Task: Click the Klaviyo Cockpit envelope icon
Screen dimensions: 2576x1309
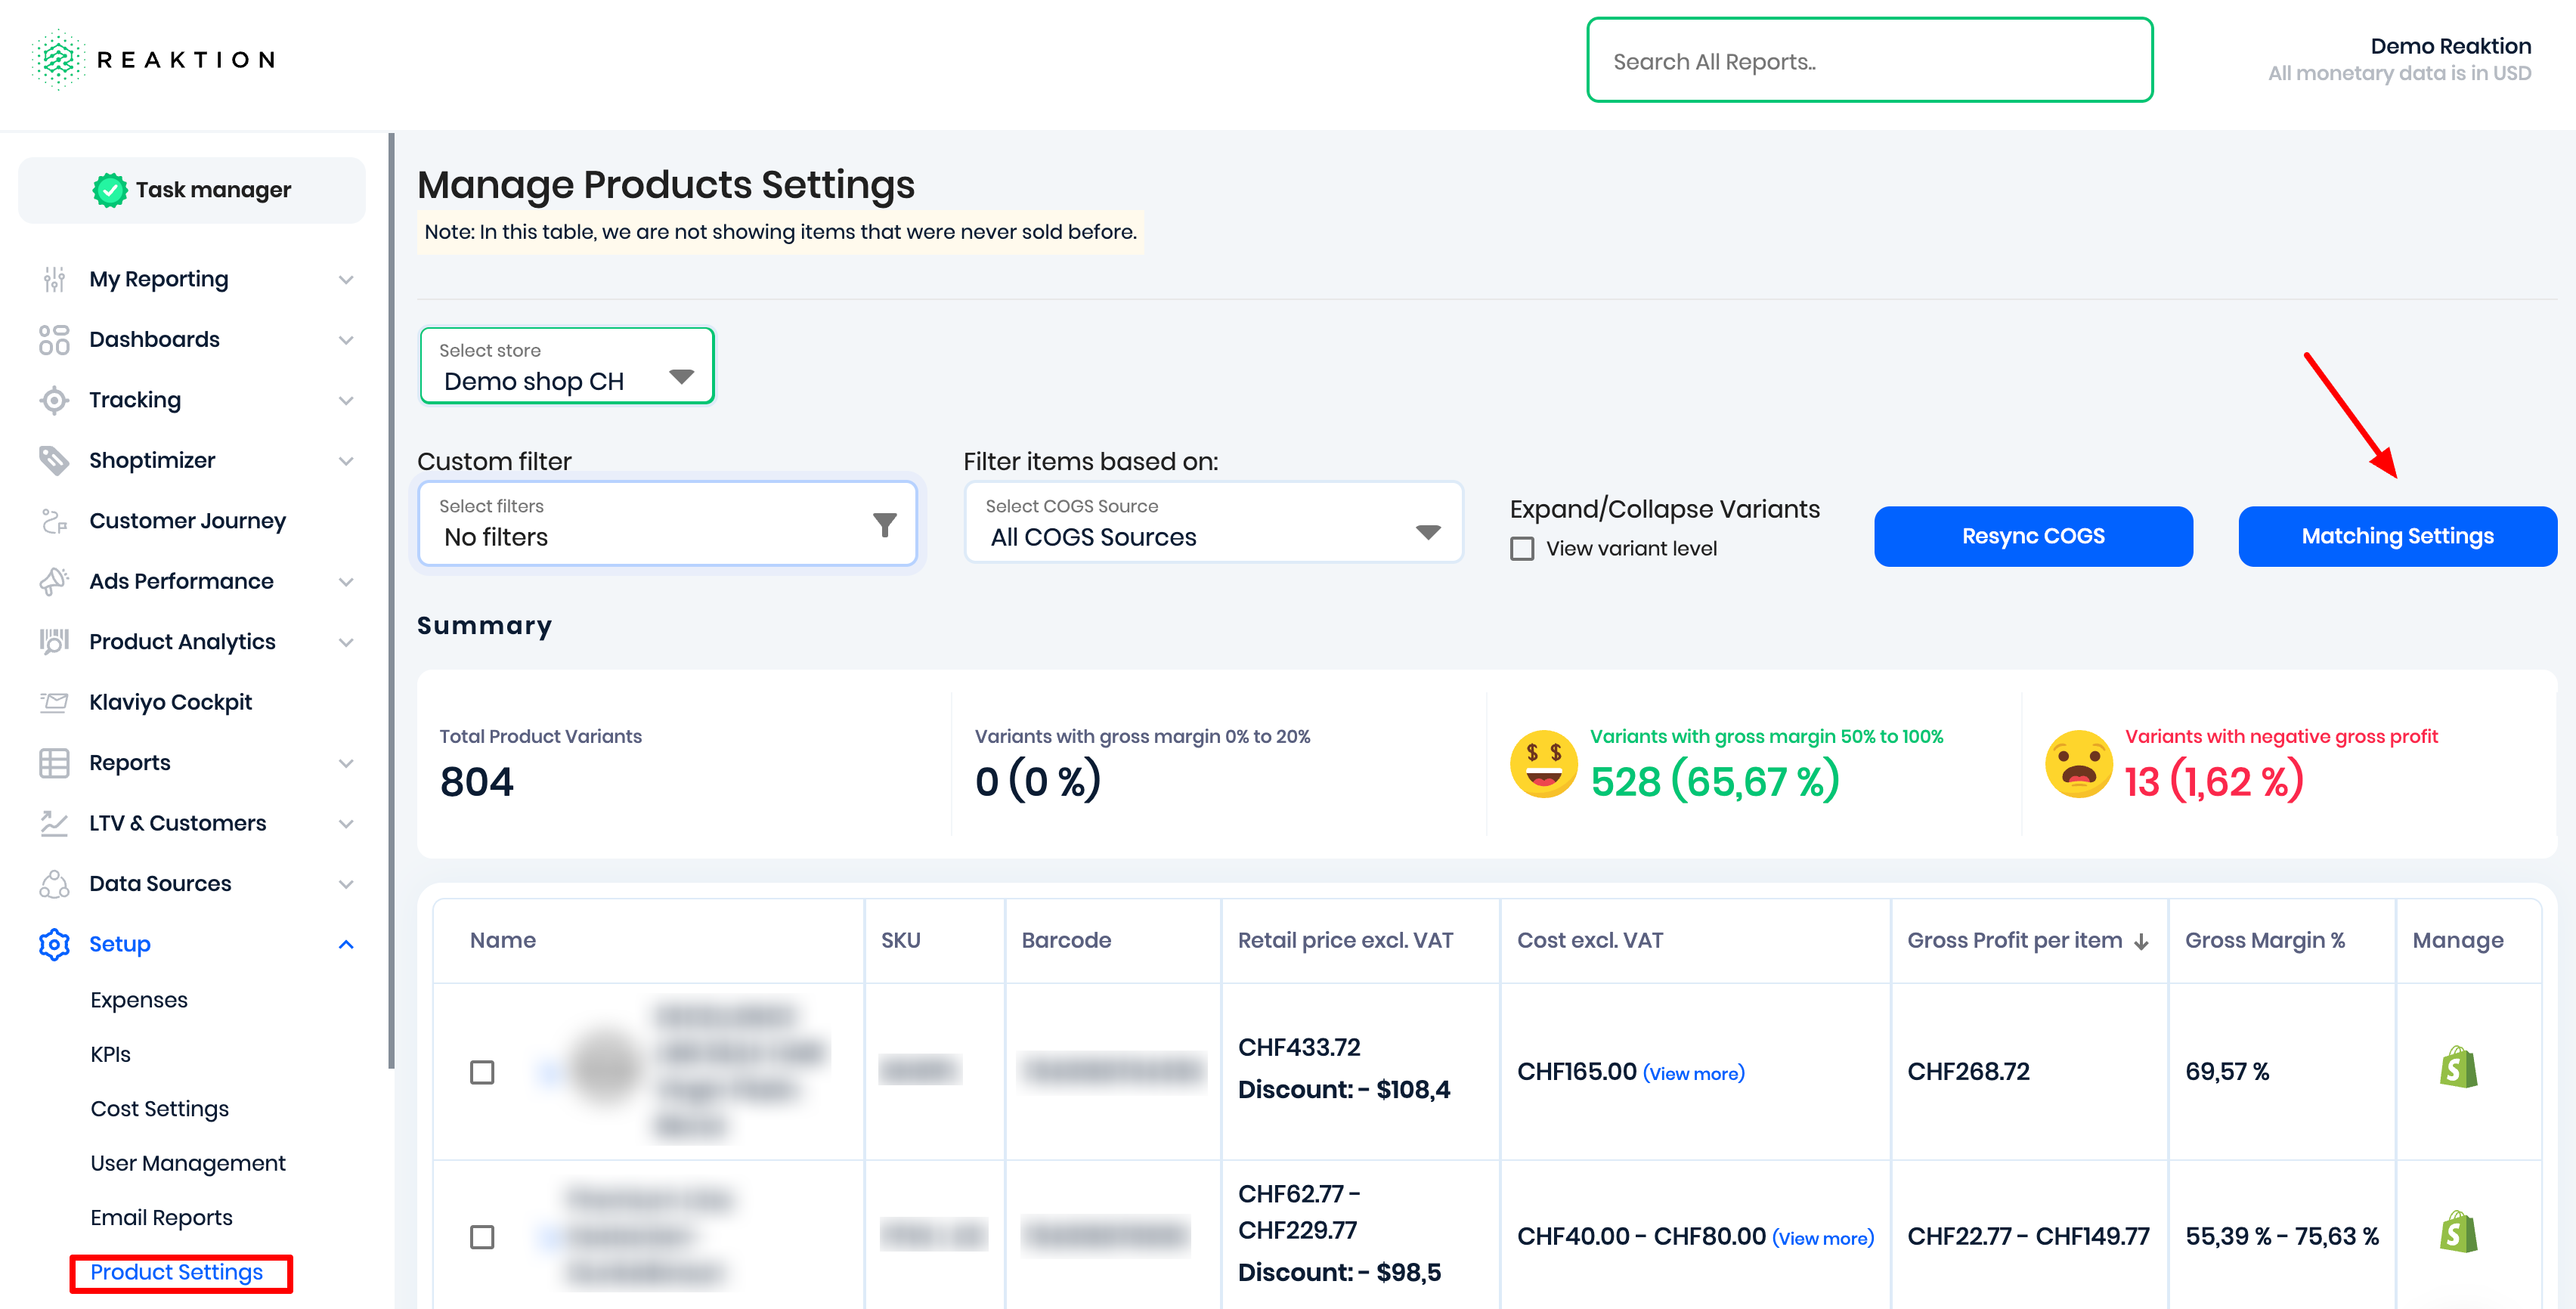Action: 54,702
